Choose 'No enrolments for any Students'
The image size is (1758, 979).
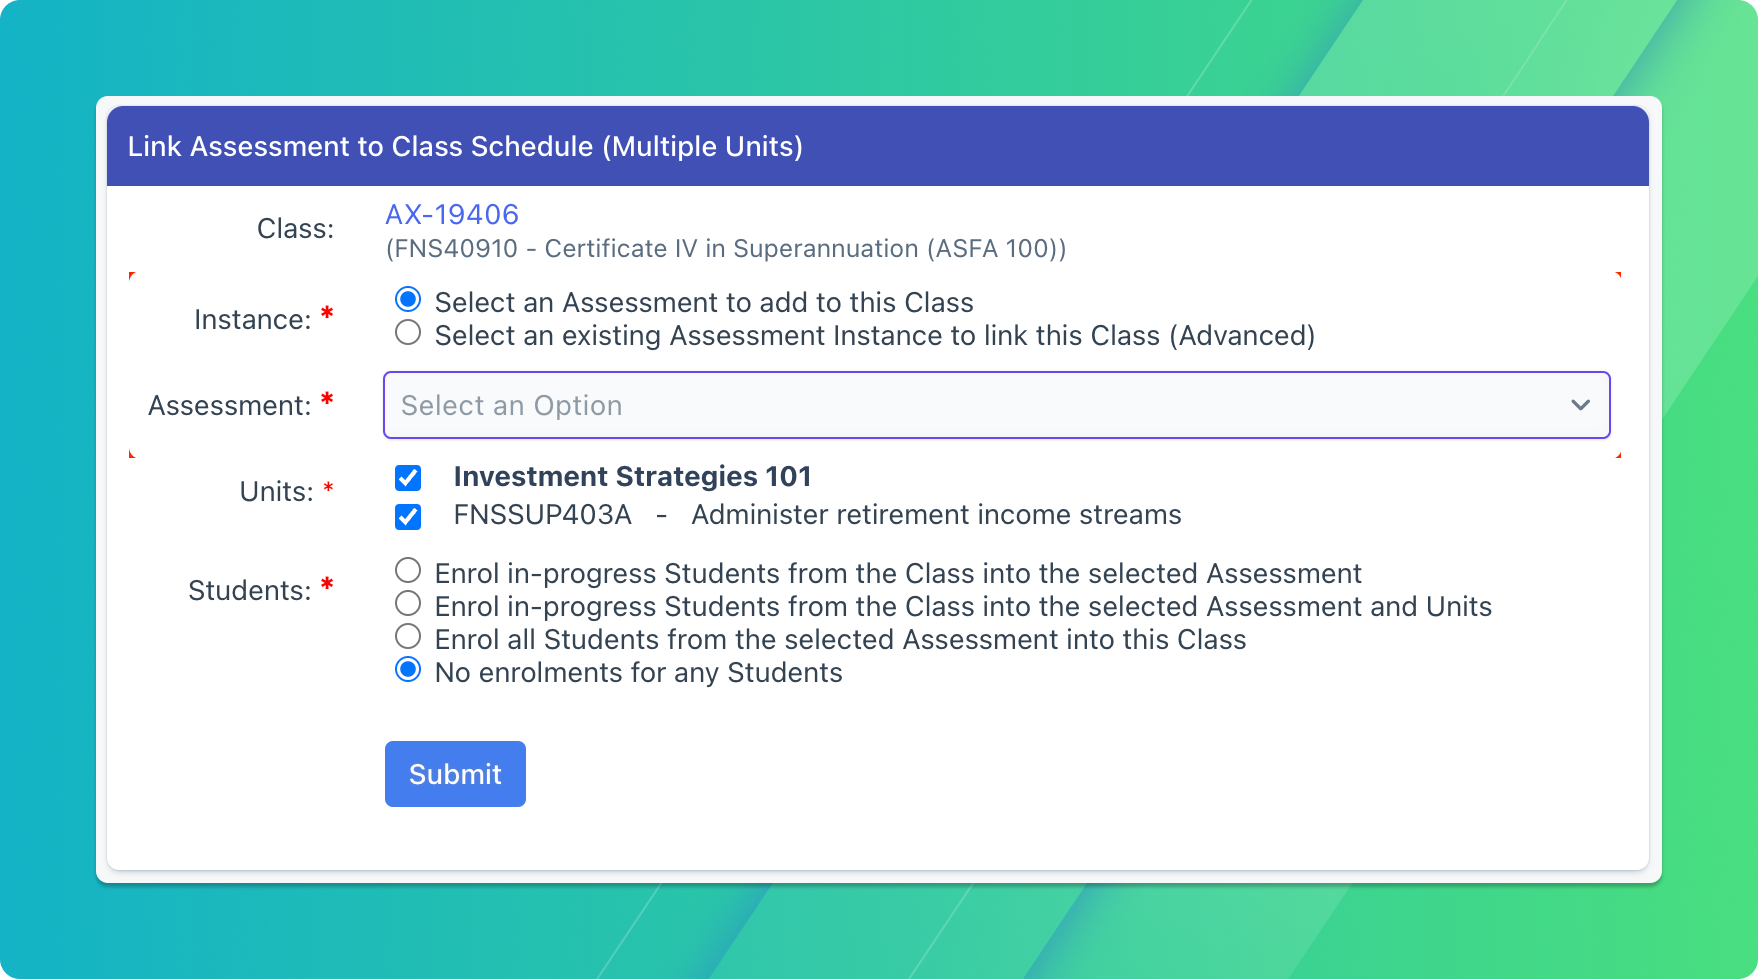pyautogui.click(x=407, y=670)
